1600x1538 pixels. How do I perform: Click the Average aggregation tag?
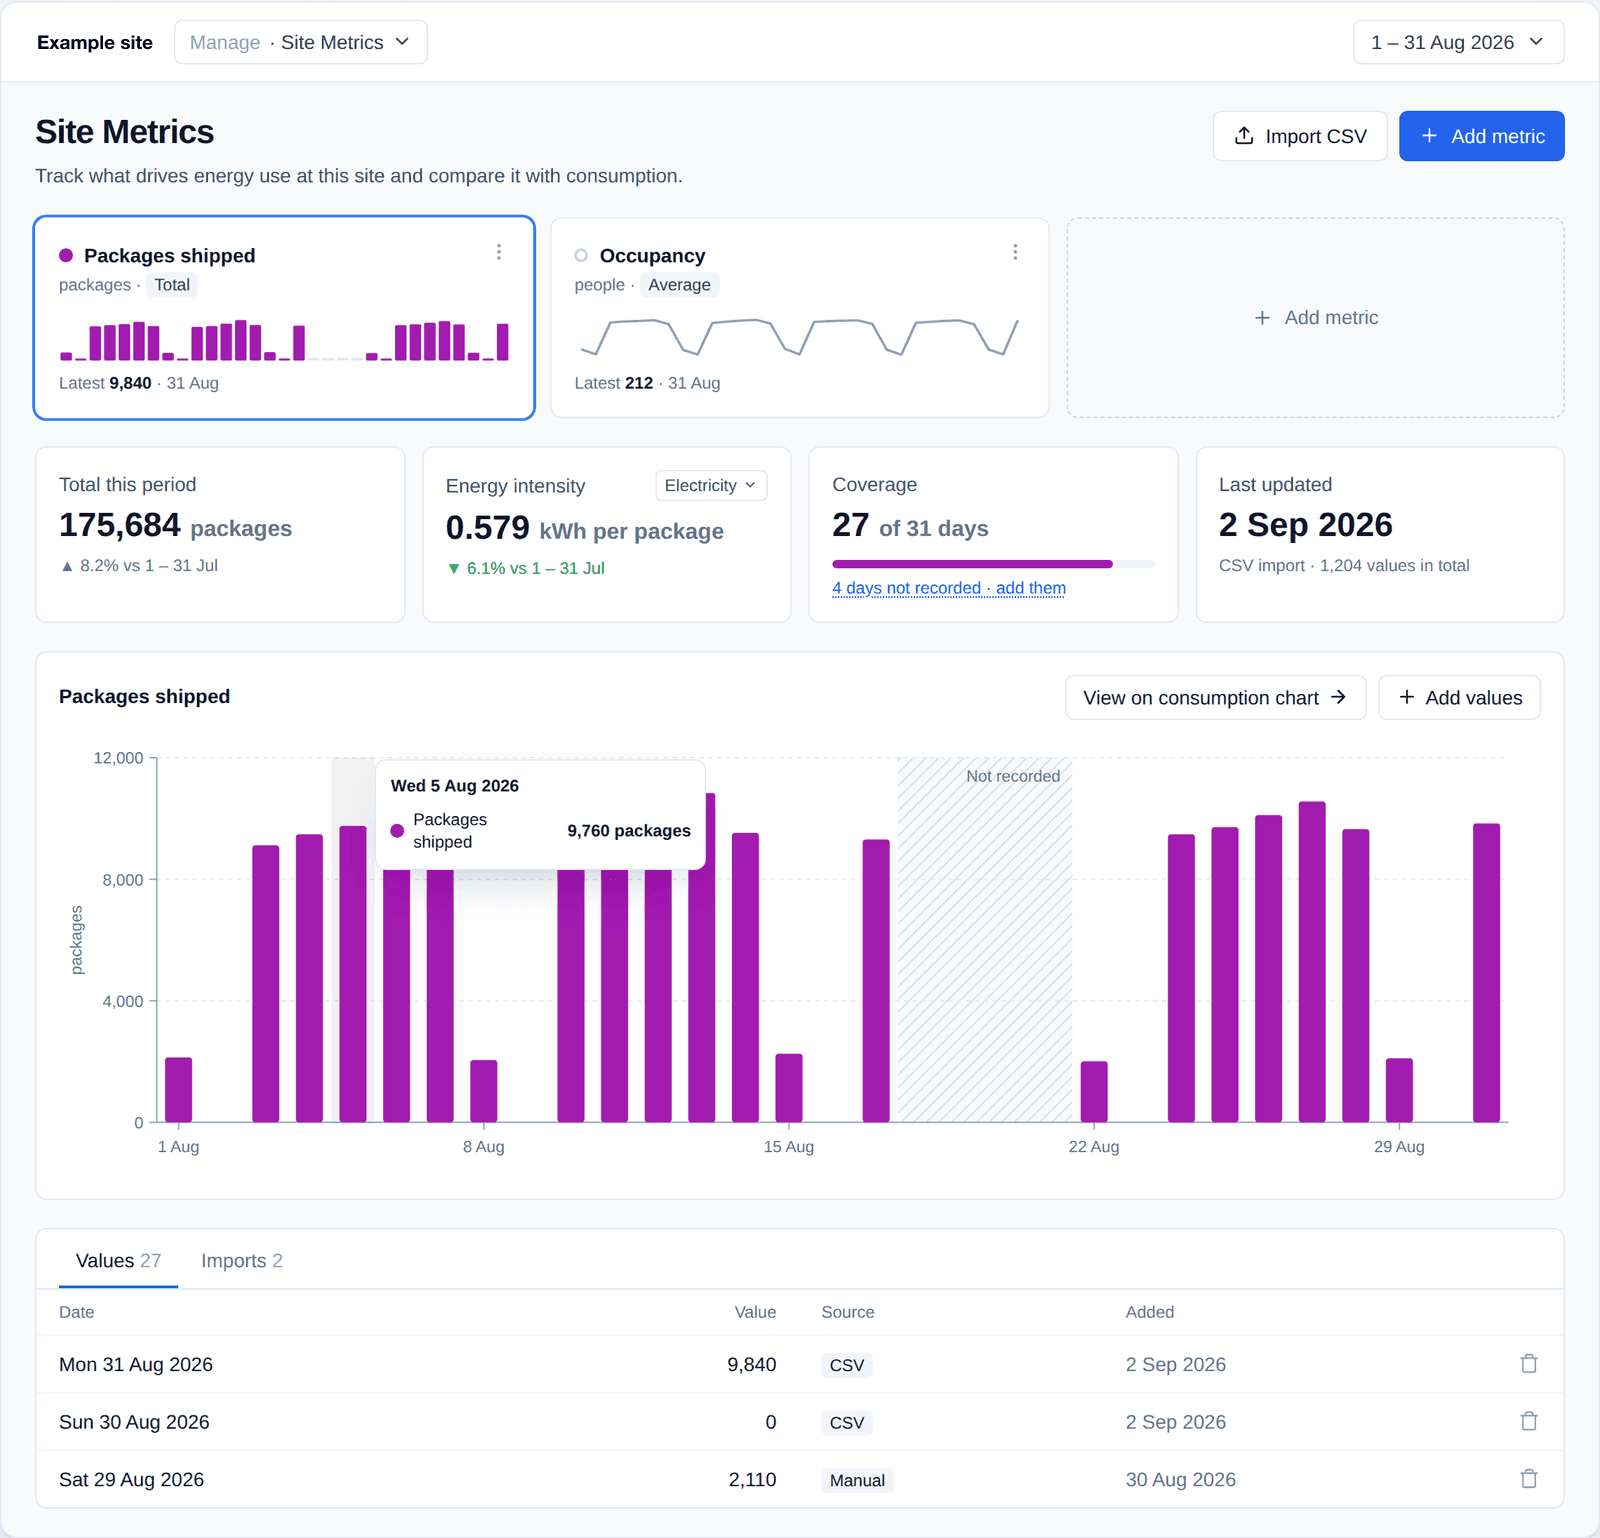679,285
